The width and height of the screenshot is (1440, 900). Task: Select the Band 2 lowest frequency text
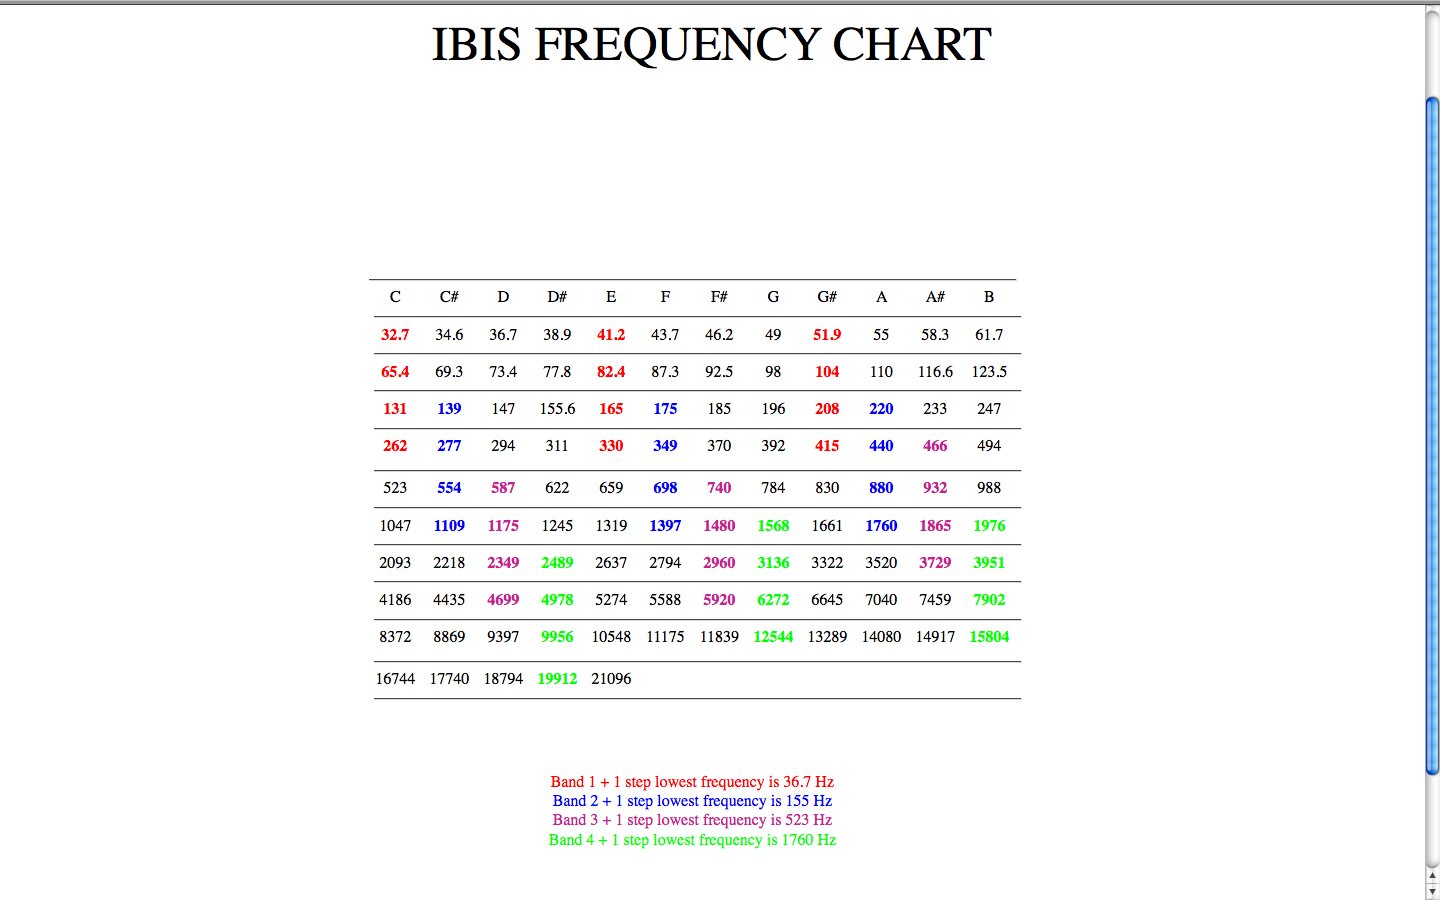(691, 800)
